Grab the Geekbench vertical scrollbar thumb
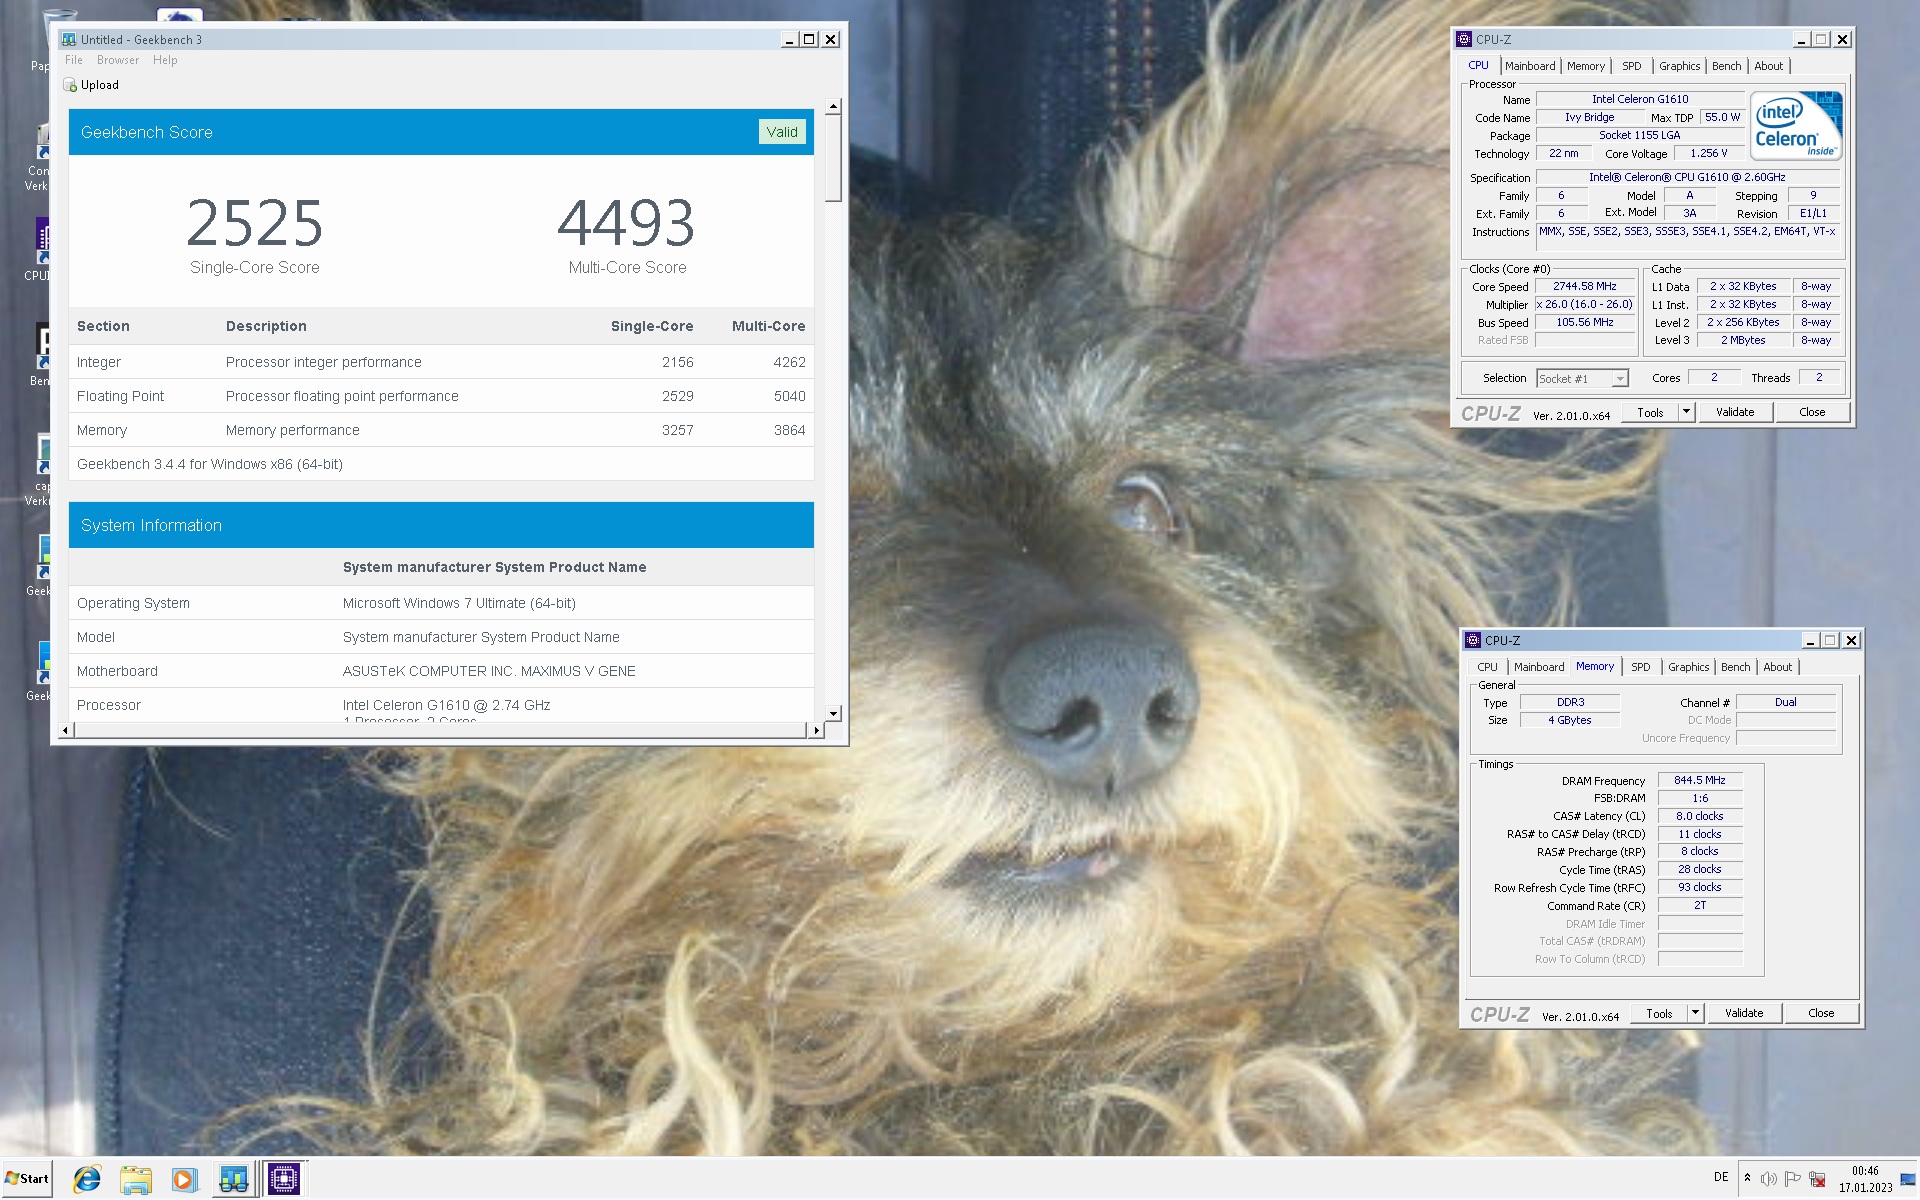This screenshot has width=1920, height=1200. coord(833,159)
